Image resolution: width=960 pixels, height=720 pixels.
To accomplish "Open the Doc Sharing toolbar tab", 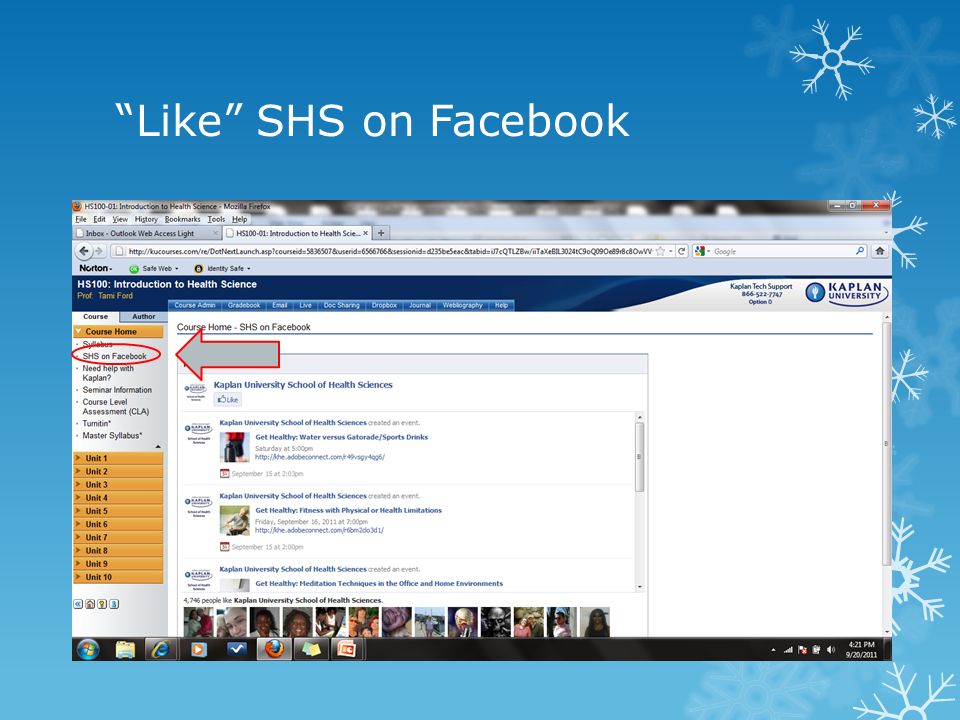I will tap(342, 305).
